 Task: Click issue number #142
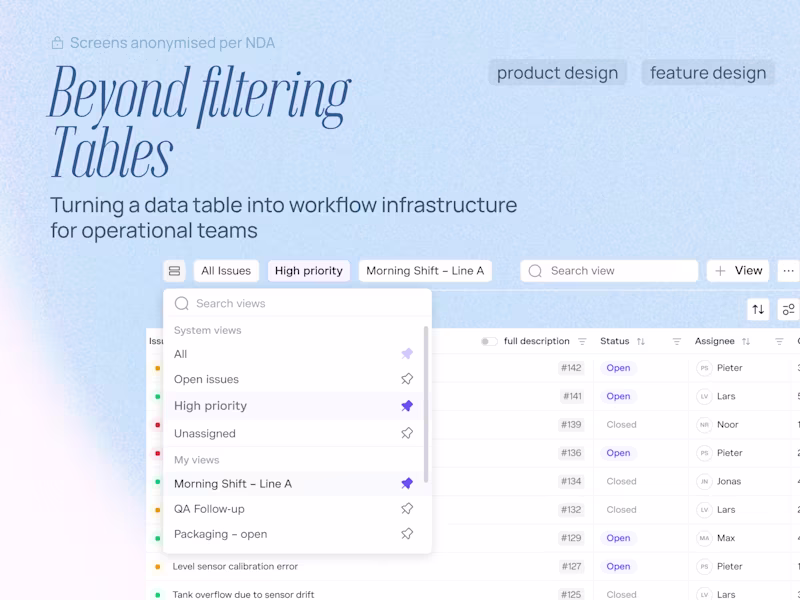pyautogui.click(x=571, y=368)
